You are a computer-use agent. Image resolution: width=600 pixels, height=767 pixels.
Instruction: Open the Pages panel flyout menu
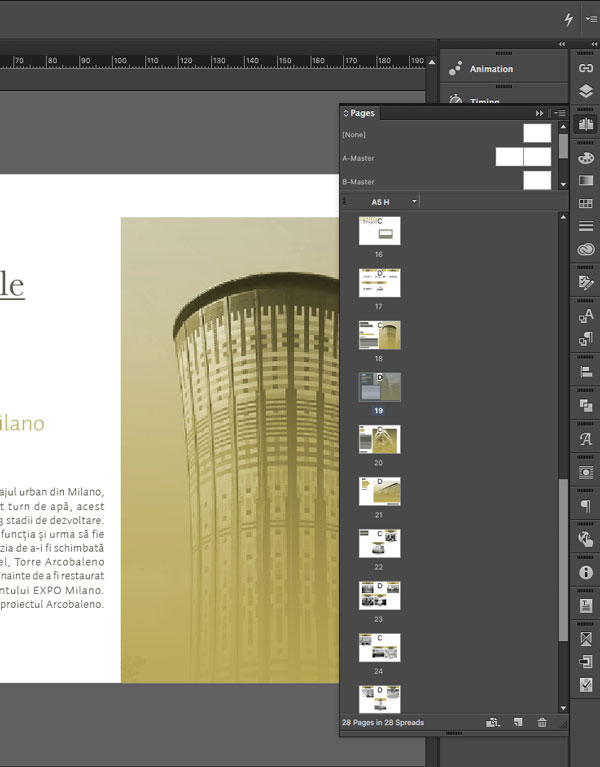pos(560,114)
